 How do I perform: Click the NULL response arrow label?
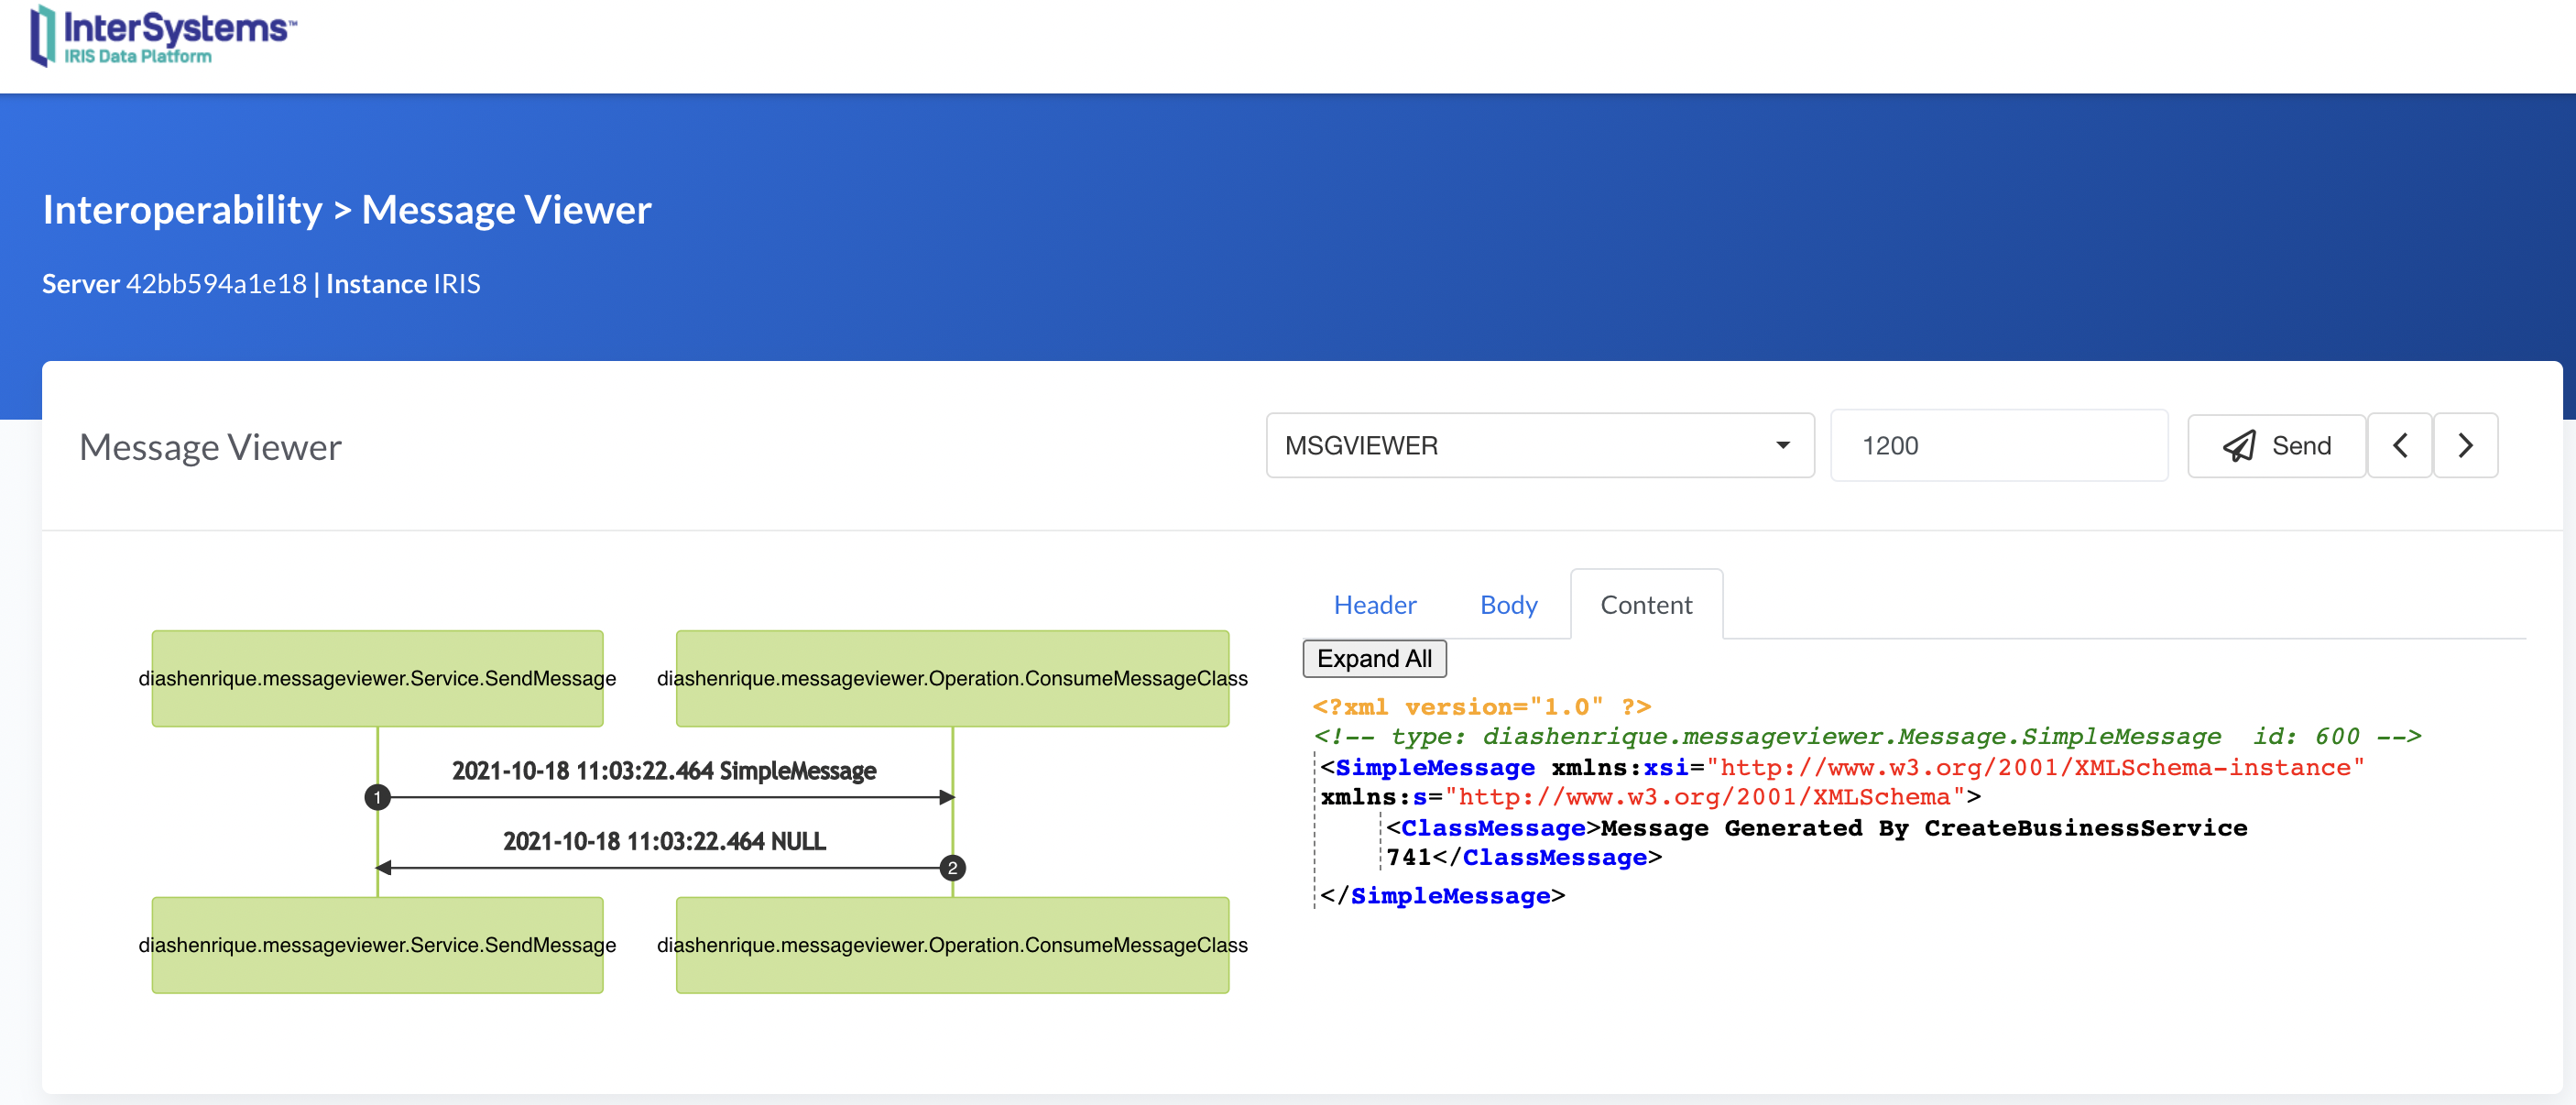(663, 841)
